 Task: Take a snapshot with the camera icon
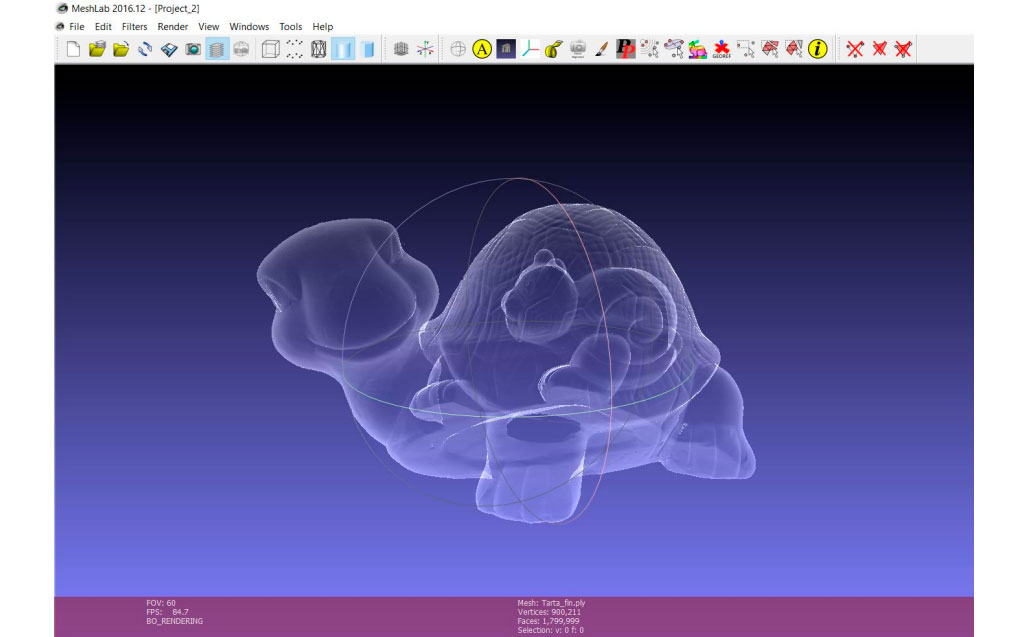click(x=193, y=49)
